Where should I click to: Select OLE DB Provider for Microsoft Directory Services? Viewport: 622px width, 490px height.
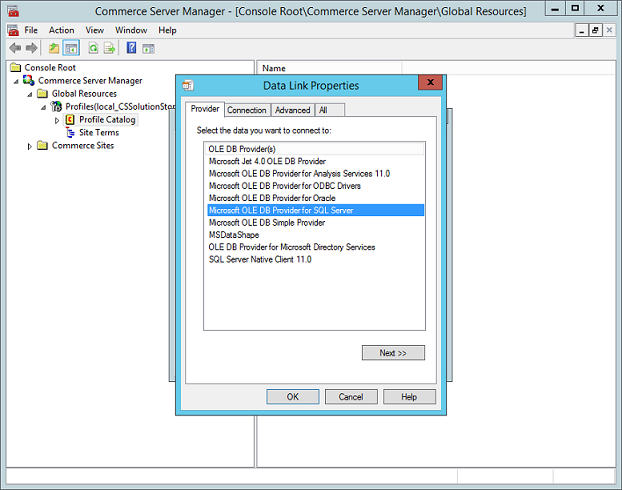[x=315, y=247]
